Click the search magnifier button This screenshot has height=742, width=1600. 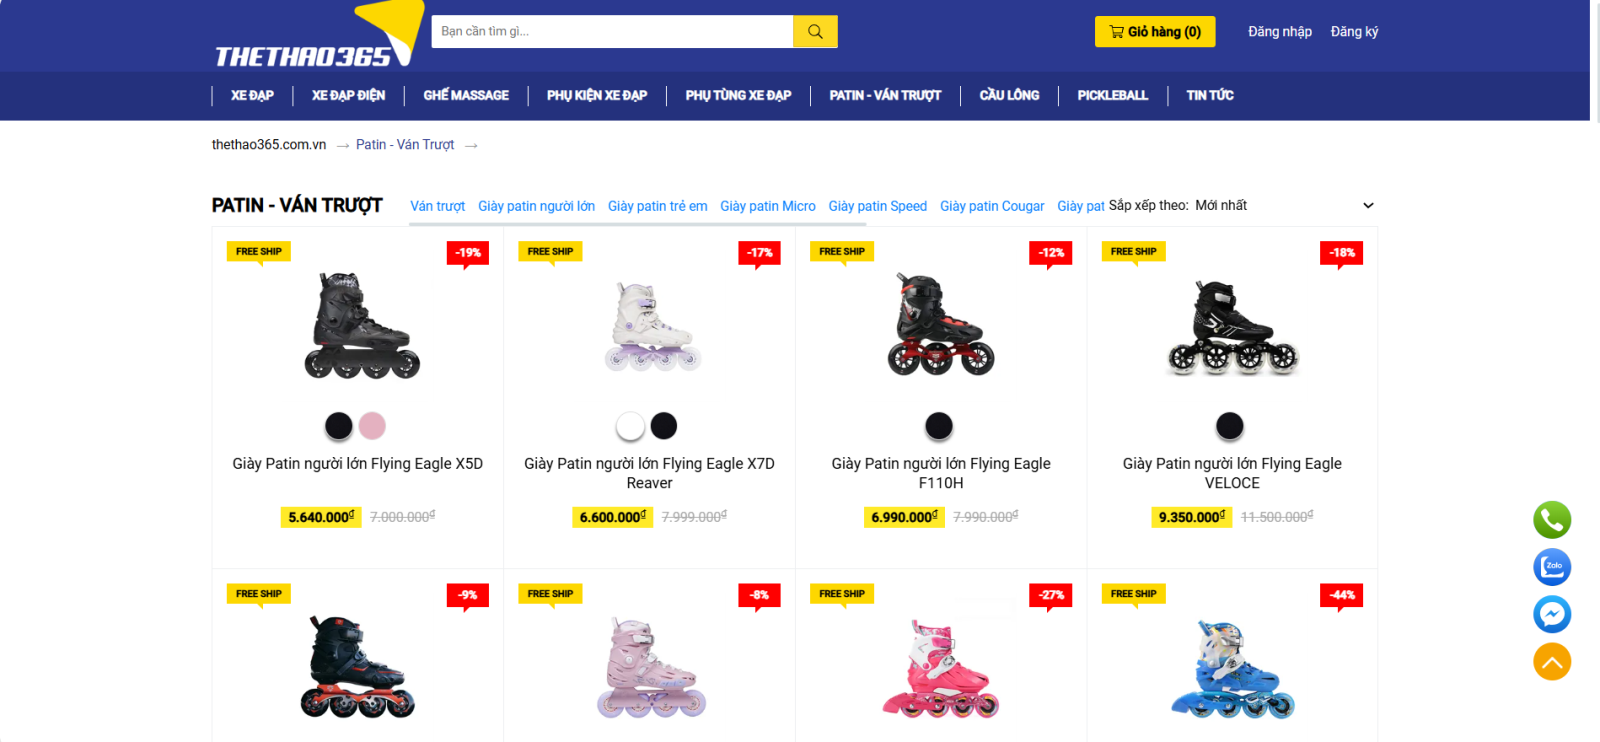click(815, 32)
